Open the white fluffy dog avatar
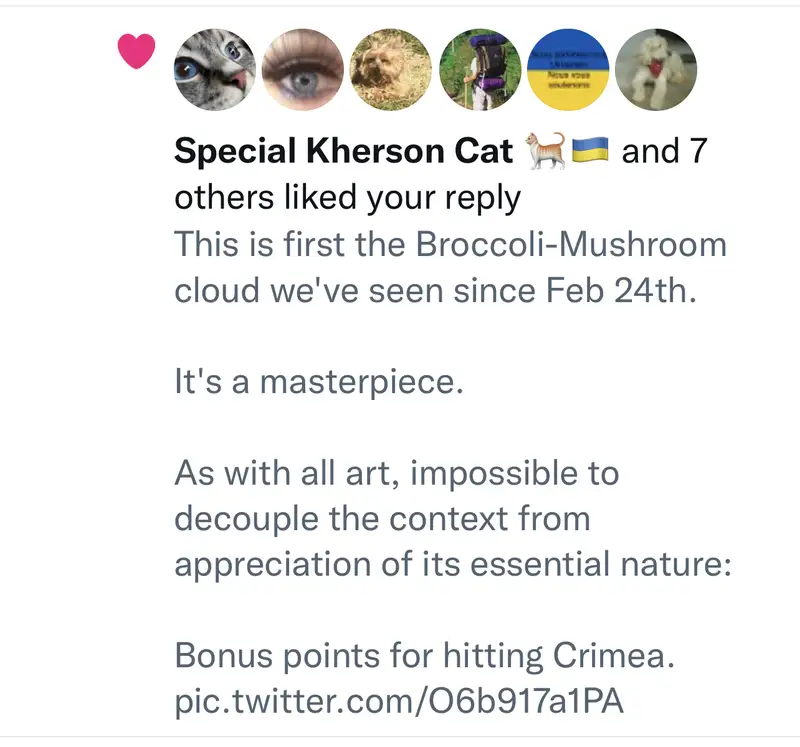 653,69
